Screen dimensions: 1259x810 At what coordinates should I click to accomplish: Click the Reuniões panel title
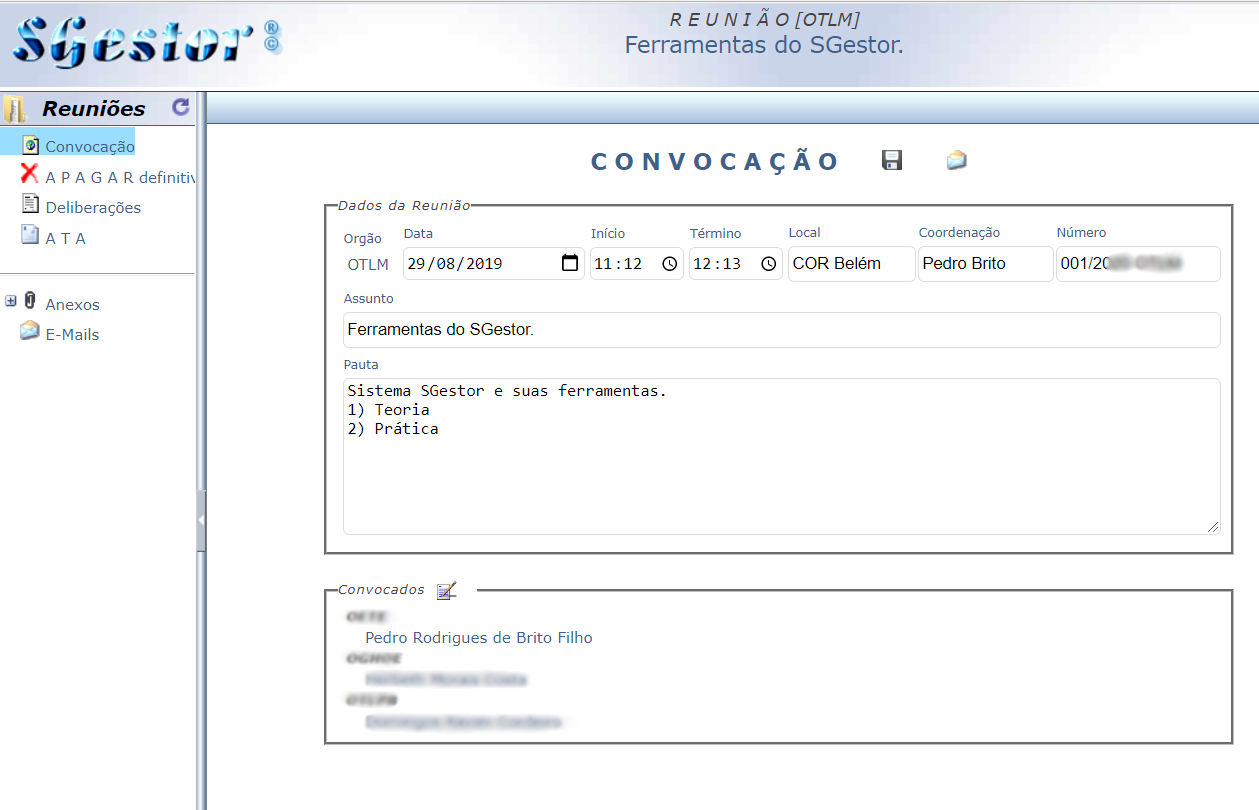point(94,108)
